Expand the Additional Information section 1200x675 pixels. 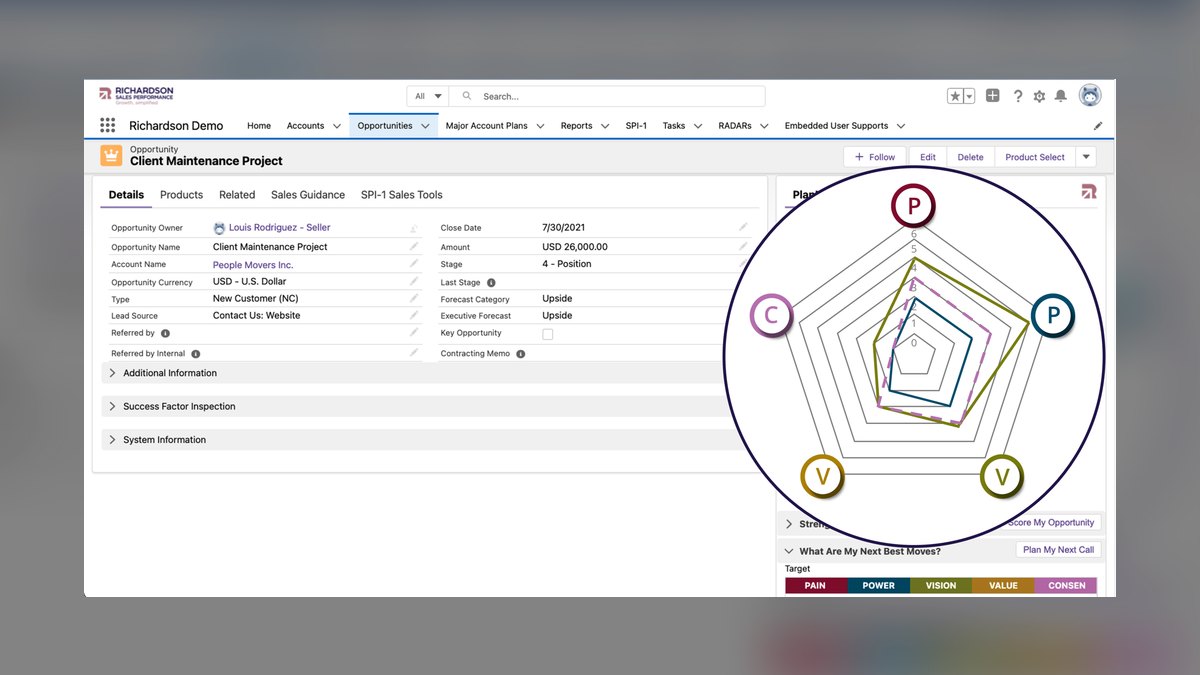click(x=112, y=373)
